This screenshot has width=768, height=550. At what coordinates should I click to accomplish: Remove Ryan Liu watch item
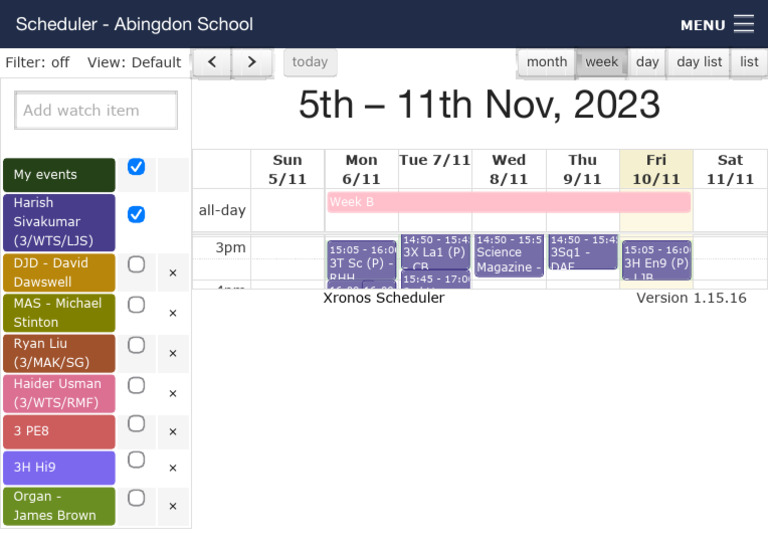click(x=172, y=353)
